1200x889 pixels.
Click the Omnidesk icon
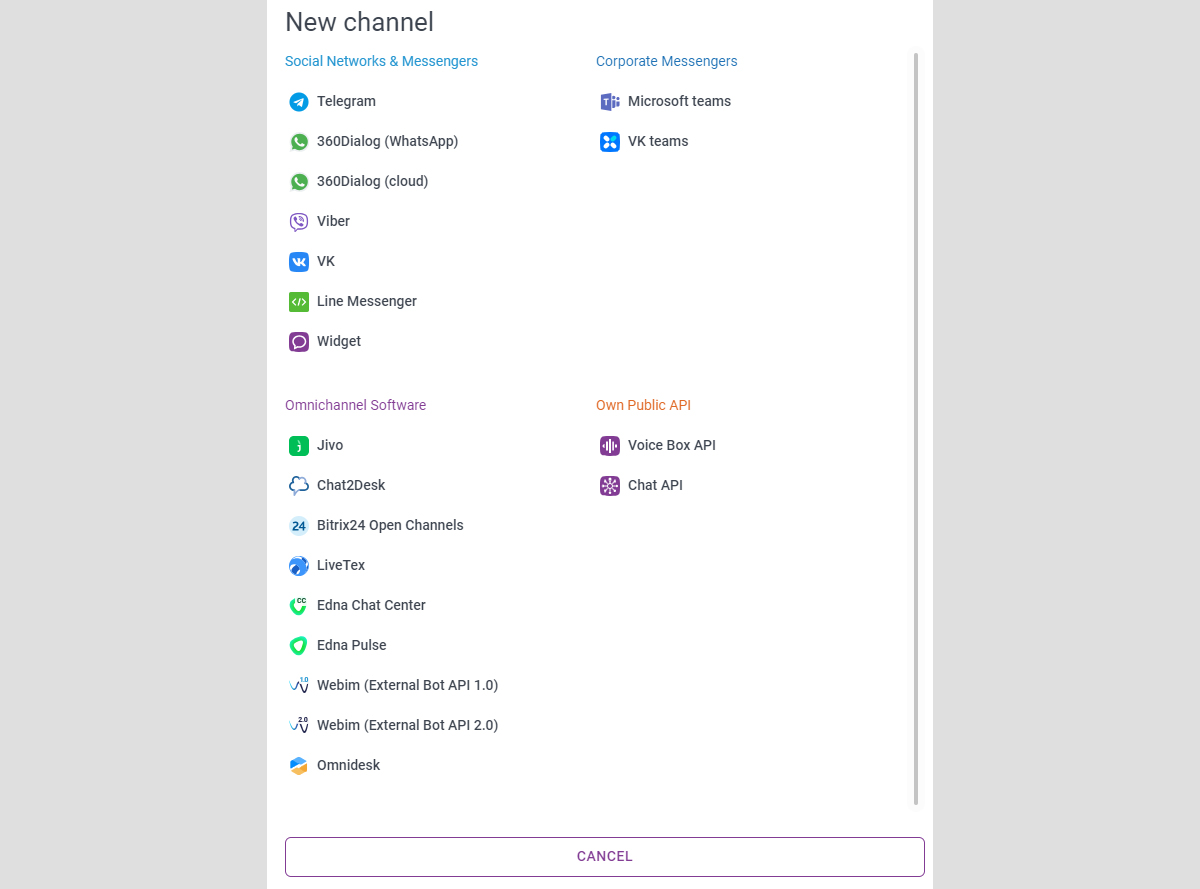299,766
